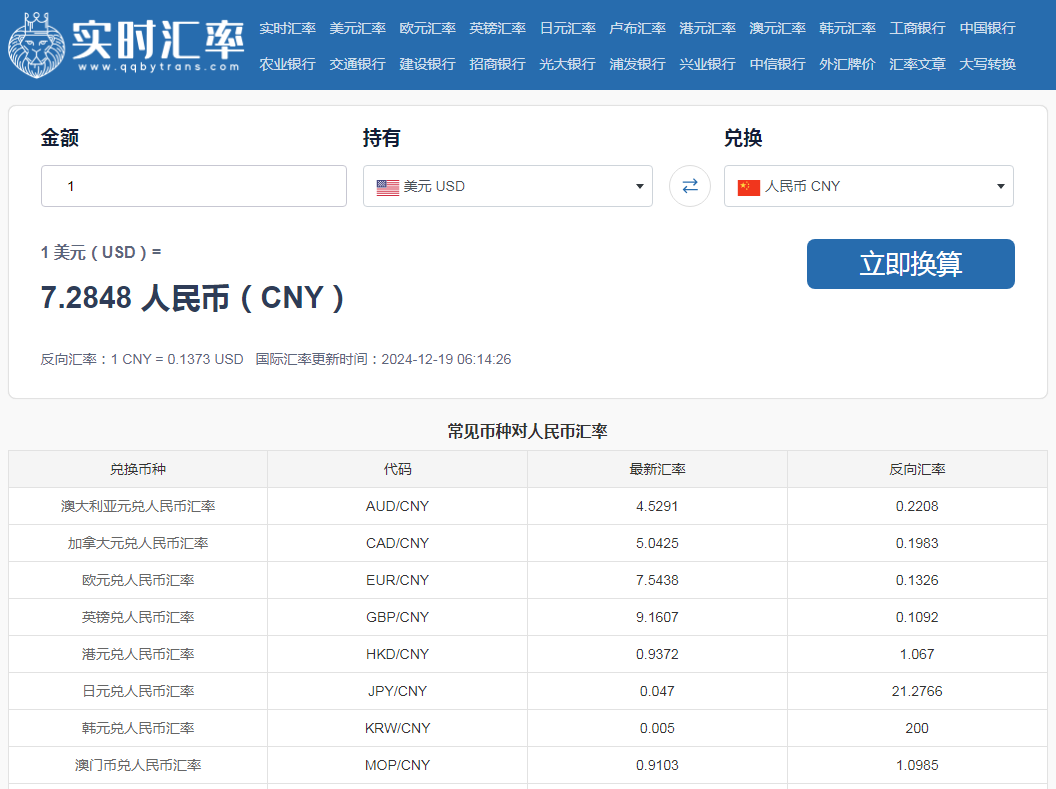Viewport: 1056px width, 789px height.
Task: Open the 工商银行 menu item
Action: click(x=916, y=28)
